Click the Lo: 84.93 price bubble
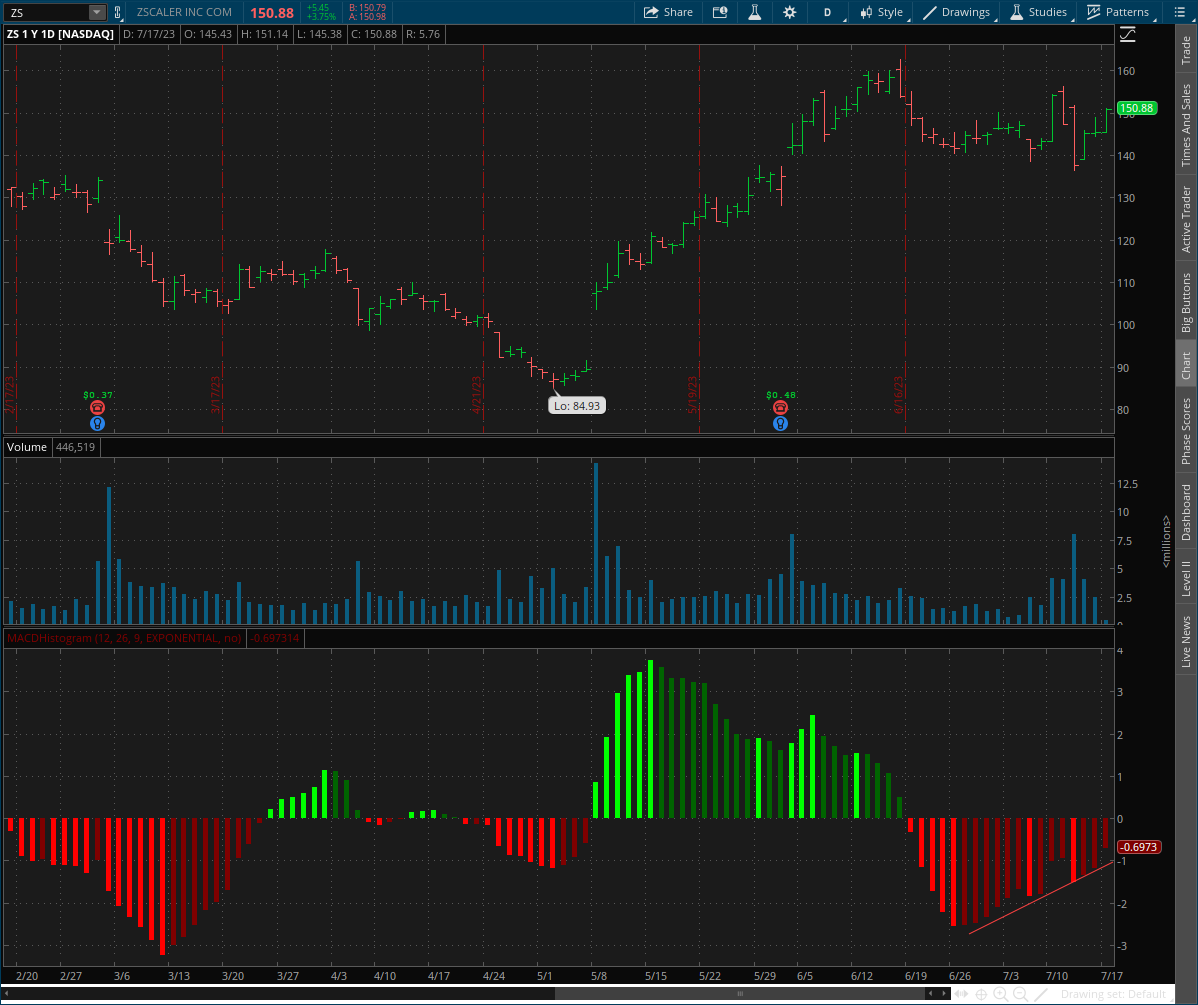The height and width of the screenshot is (1005, 1198). 577,406
